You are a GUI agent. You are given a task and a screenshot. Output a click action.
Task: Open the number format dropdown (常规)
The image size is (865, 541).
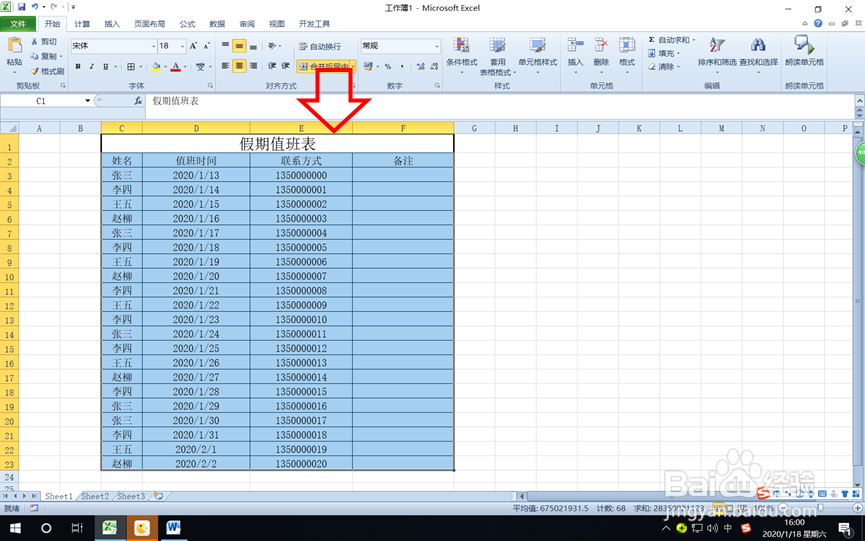(437, 46)
